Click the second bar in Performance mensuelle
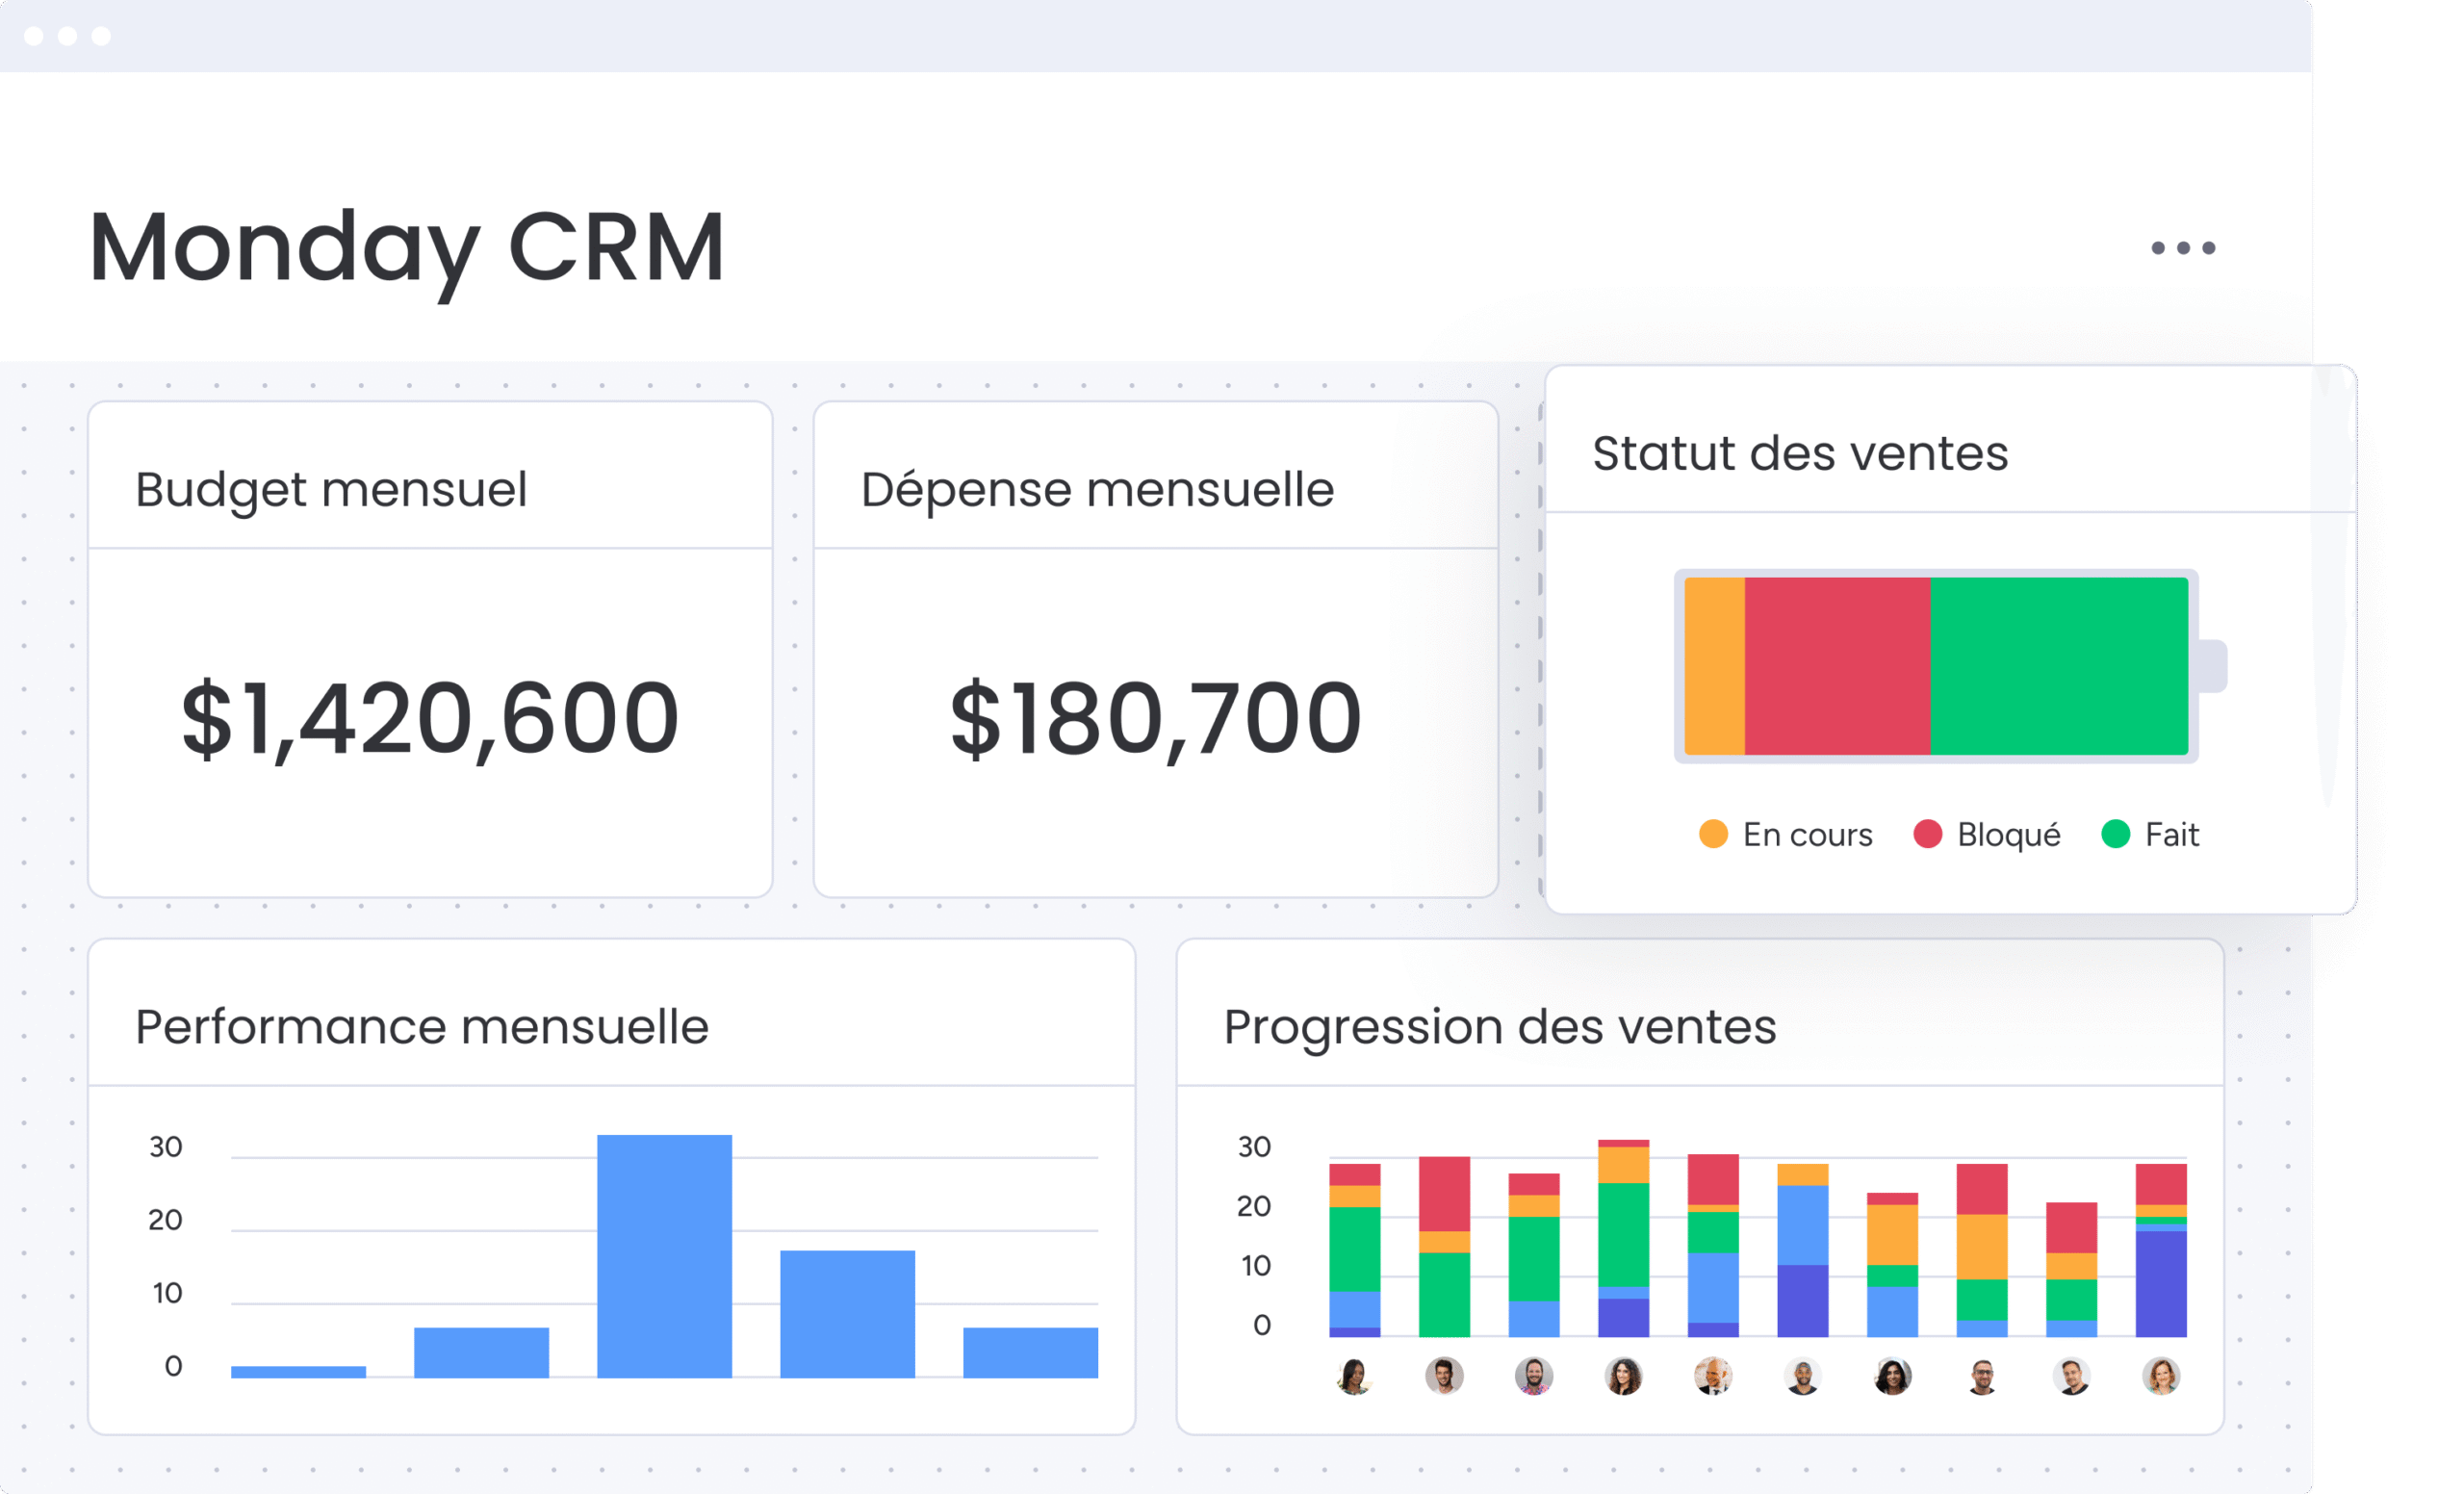 [482, 1353]
